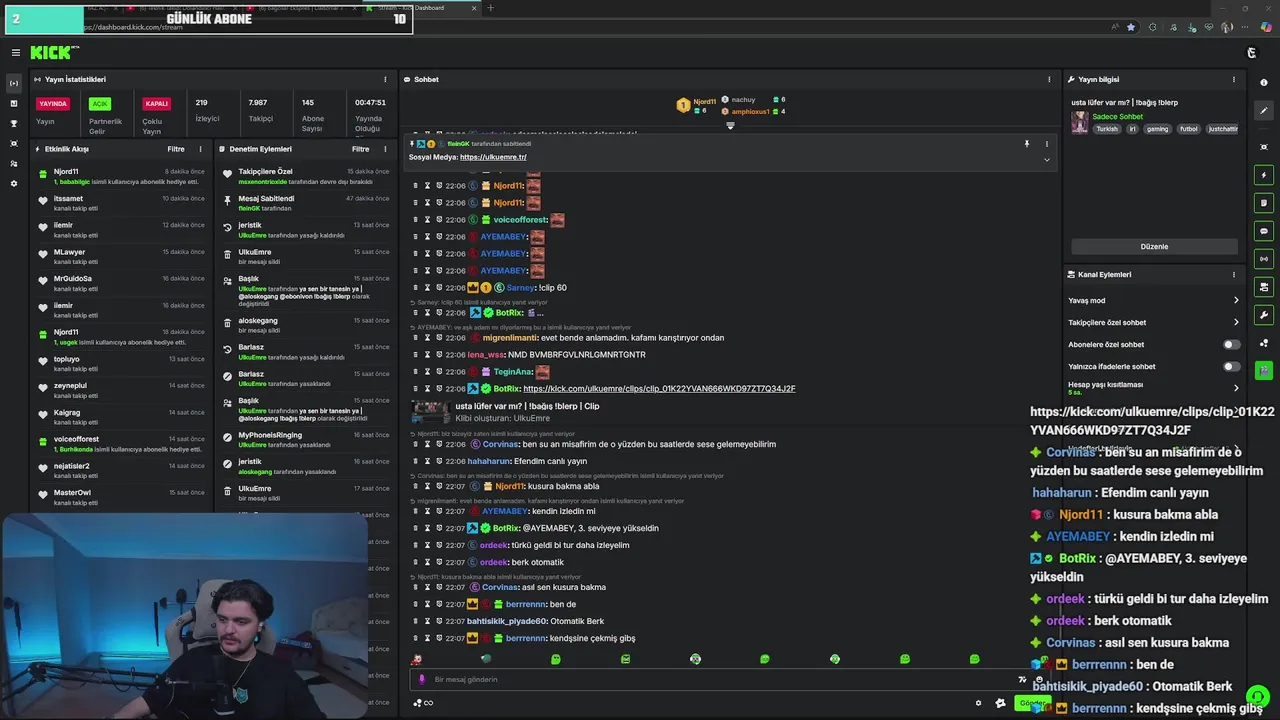Open the analytics chart icon in left sidebar
Image resolution: width=1280 pixels, height=720 pixels.
pos(14,103)
